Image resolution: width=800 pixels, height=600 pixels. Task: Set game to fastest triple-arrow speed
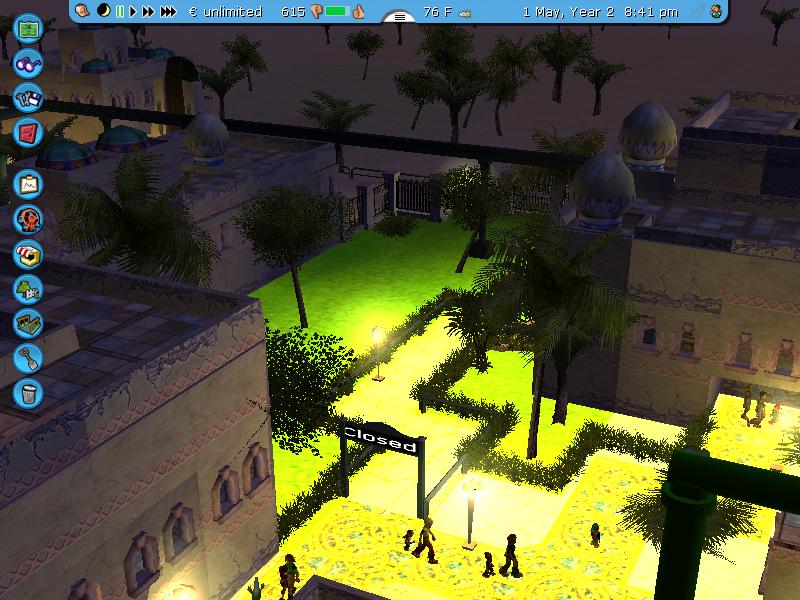tap(168, 11)
